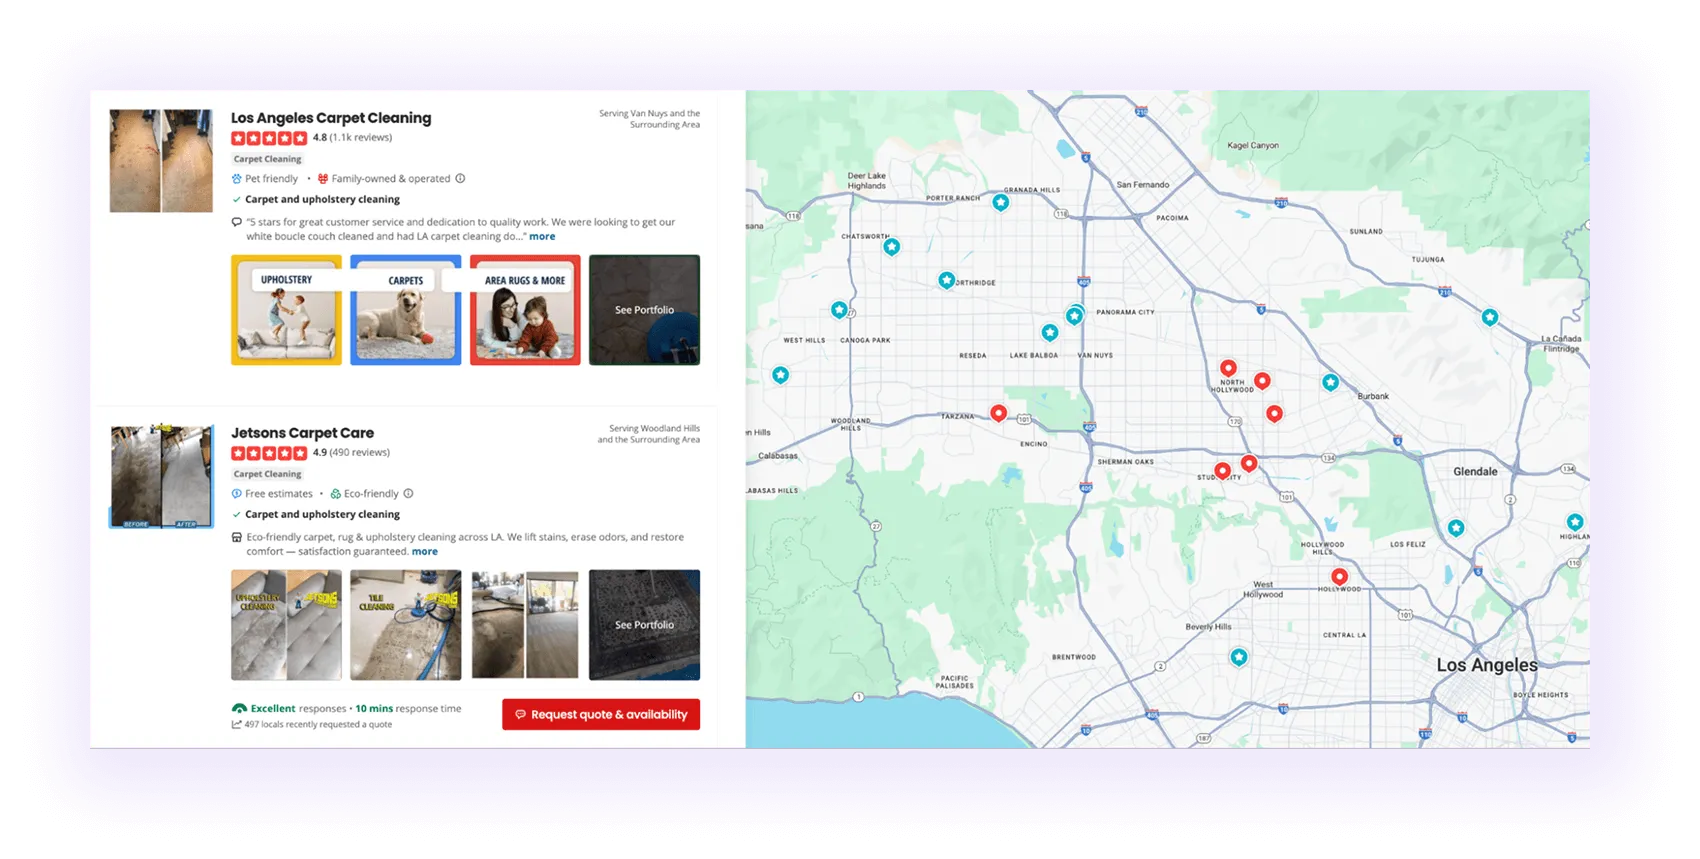Click the (1.1k reviews) count
The width and height of the screenshot is (1700, 859).
tap(361, 138)
